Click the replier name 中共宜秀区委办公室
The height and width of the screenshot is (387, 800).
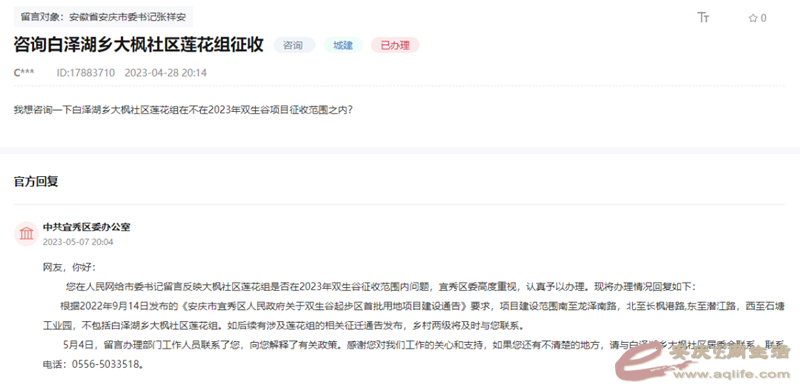coord(87,227)
